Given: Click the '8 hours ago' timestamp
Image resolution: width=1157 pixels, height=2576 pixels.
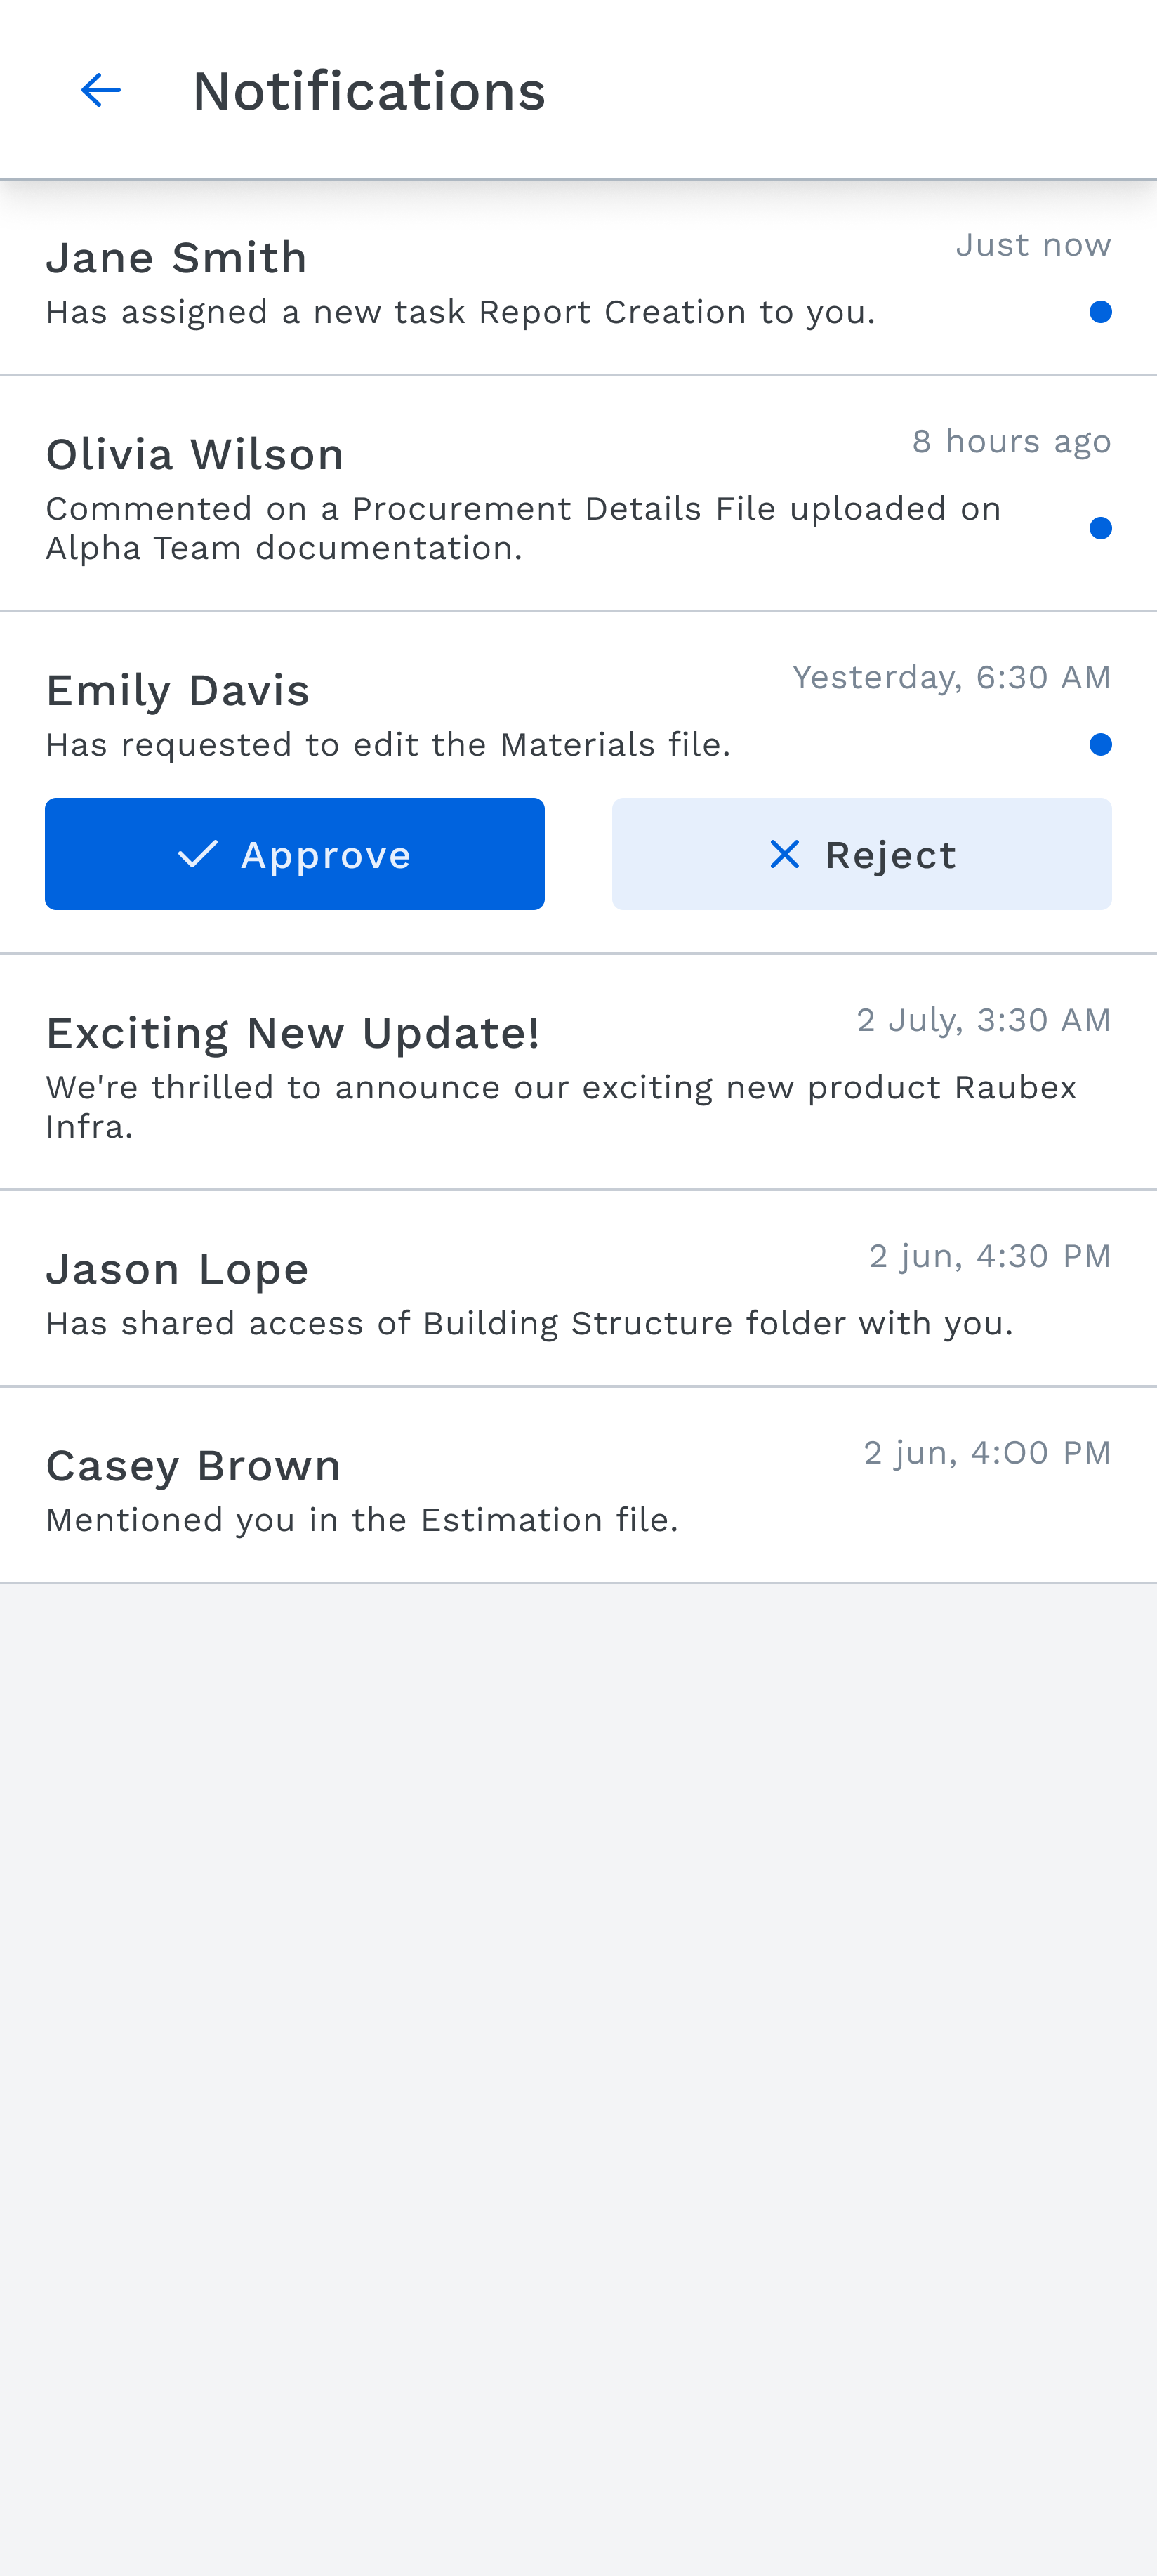Looking at the screenshot, I should [1011, 441].
